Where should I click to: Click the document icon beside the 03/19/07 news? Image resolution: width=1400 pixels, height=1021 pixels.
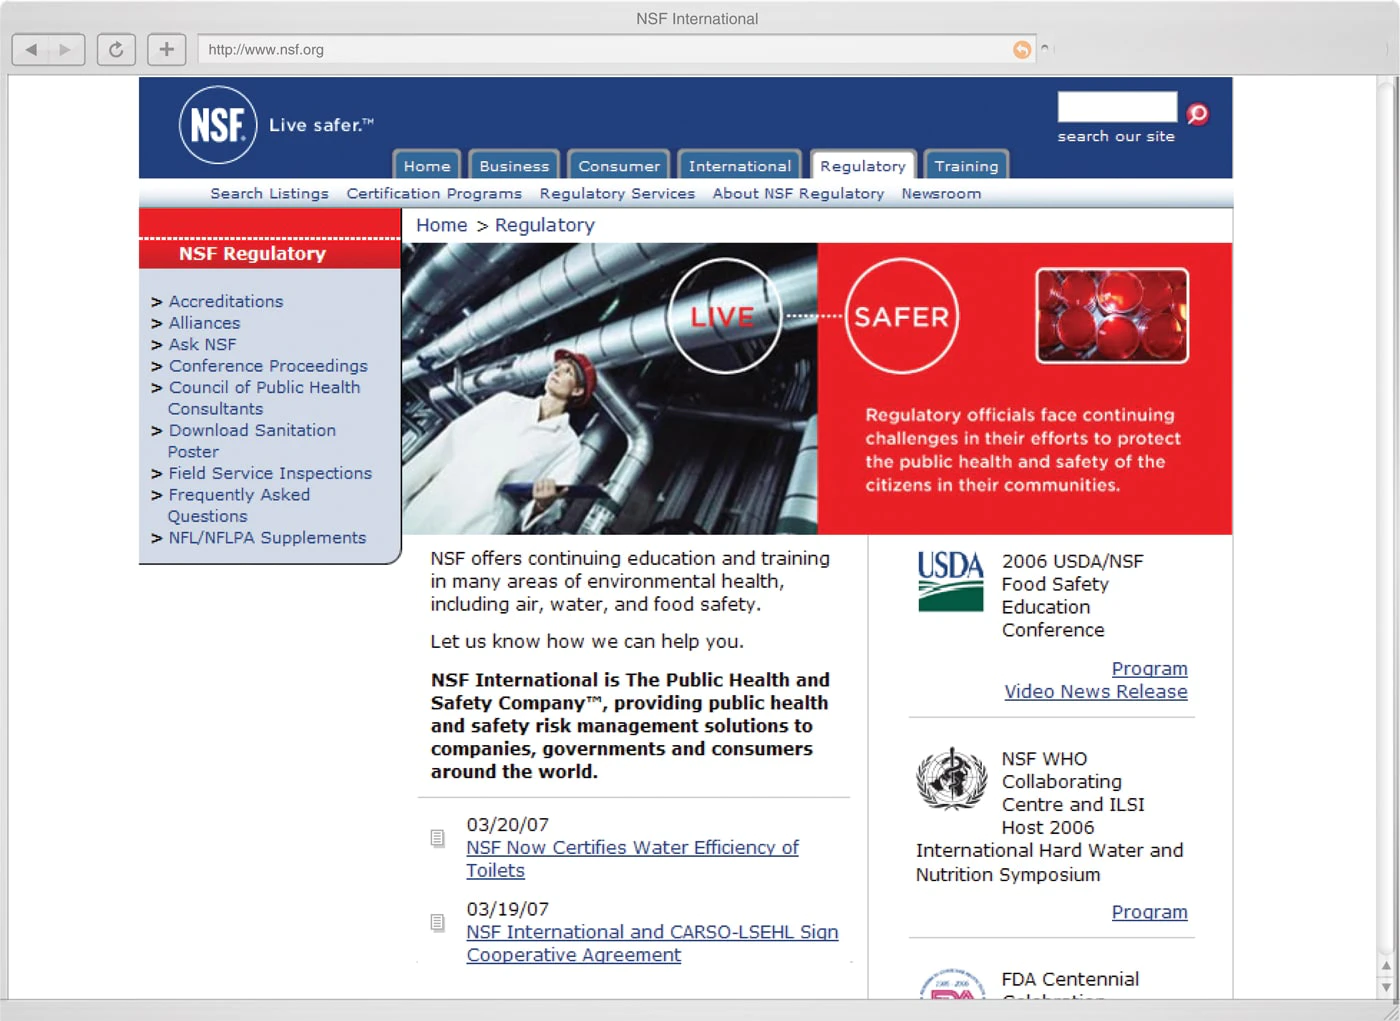click(x=437, y=922)
